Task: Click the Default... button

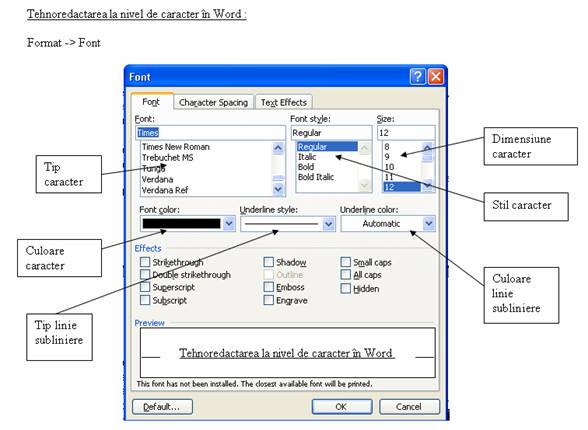Action: [x=162, y=407]
